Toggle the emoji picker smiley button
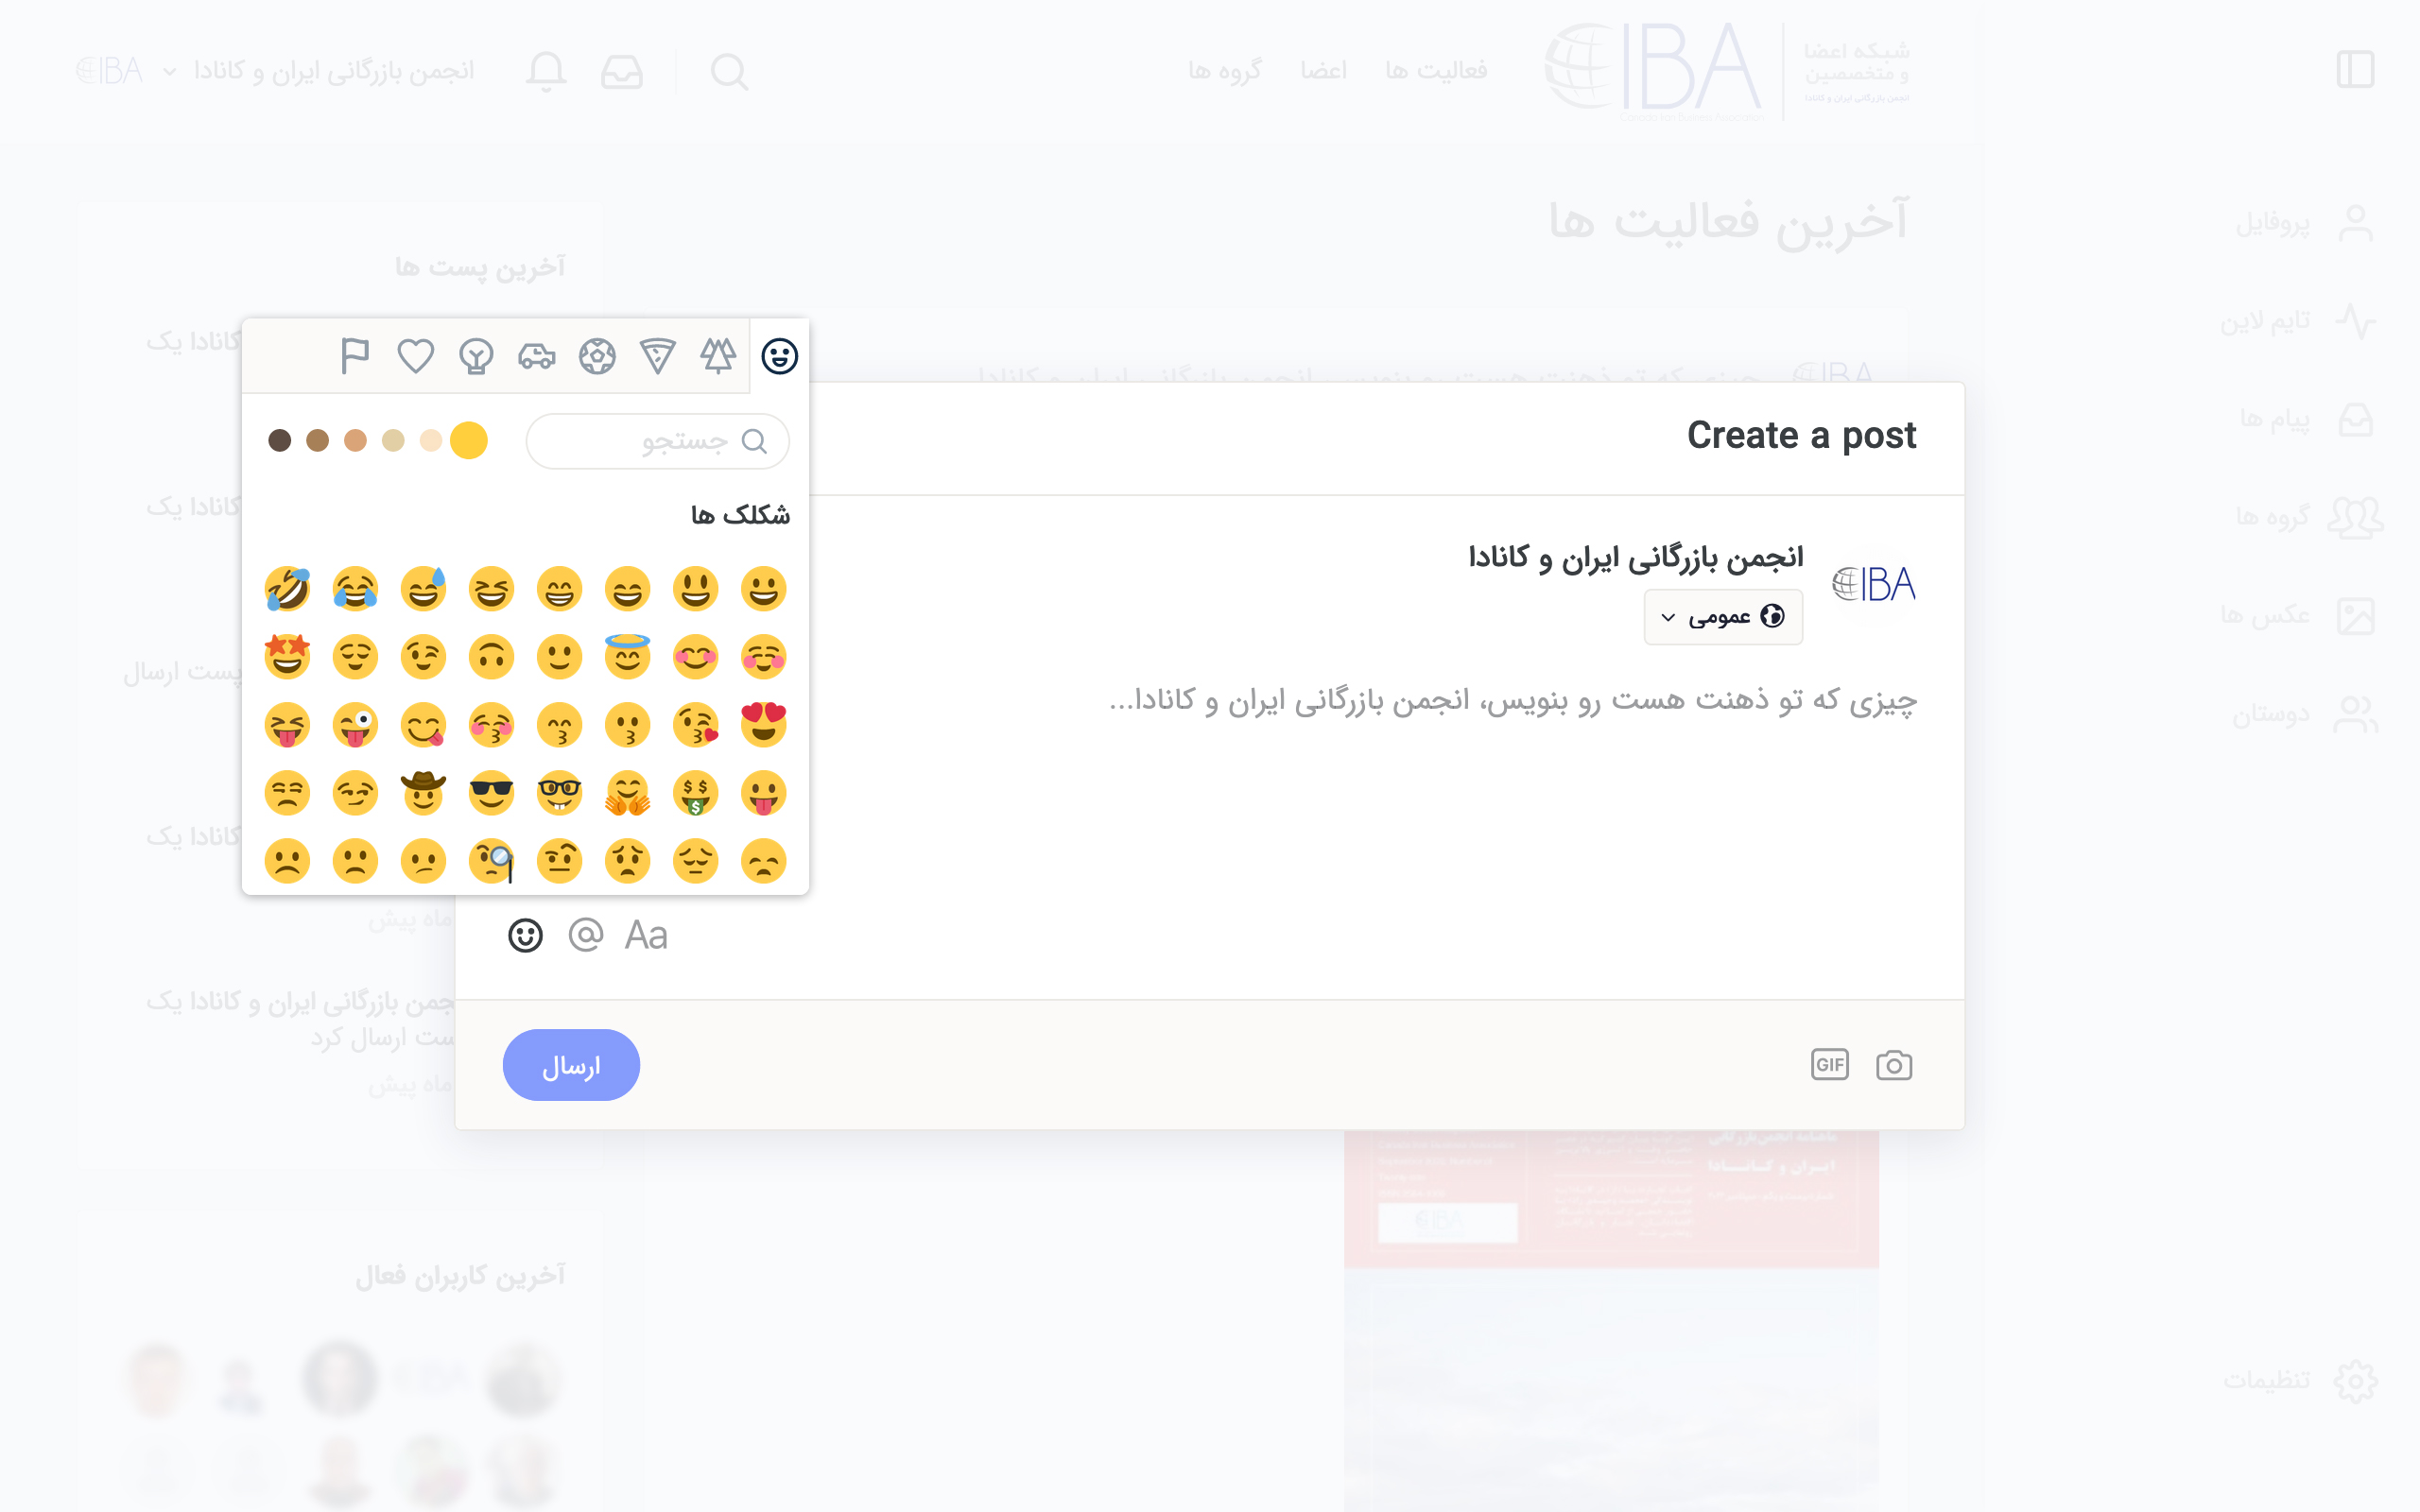The image size is (2420, 1512). (525, 935)
